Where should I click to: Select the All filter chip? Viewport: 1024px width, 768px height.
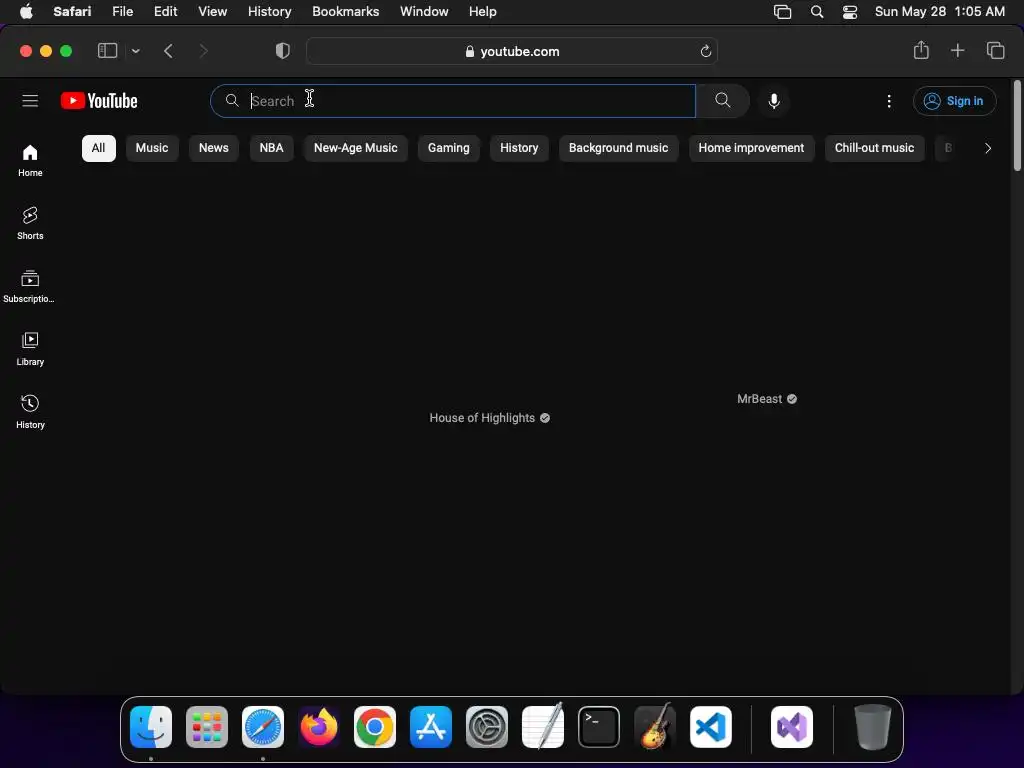pyautogui.click(x=99, y=148)
